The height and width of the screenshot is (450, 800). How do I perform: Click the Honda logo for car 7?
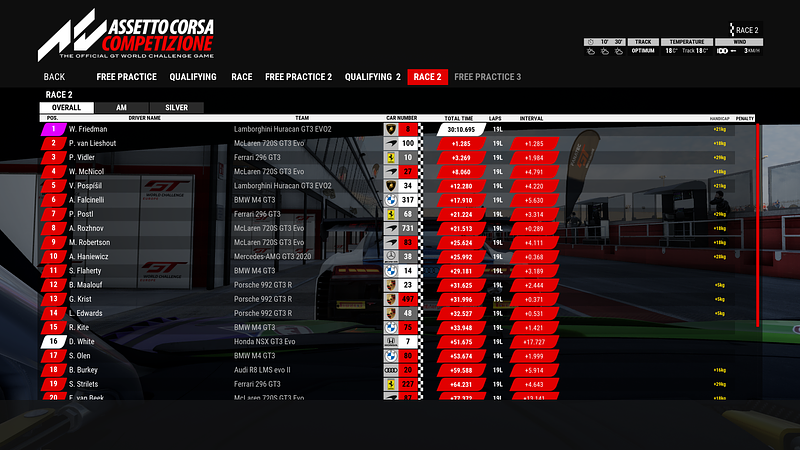pos(391,342)
